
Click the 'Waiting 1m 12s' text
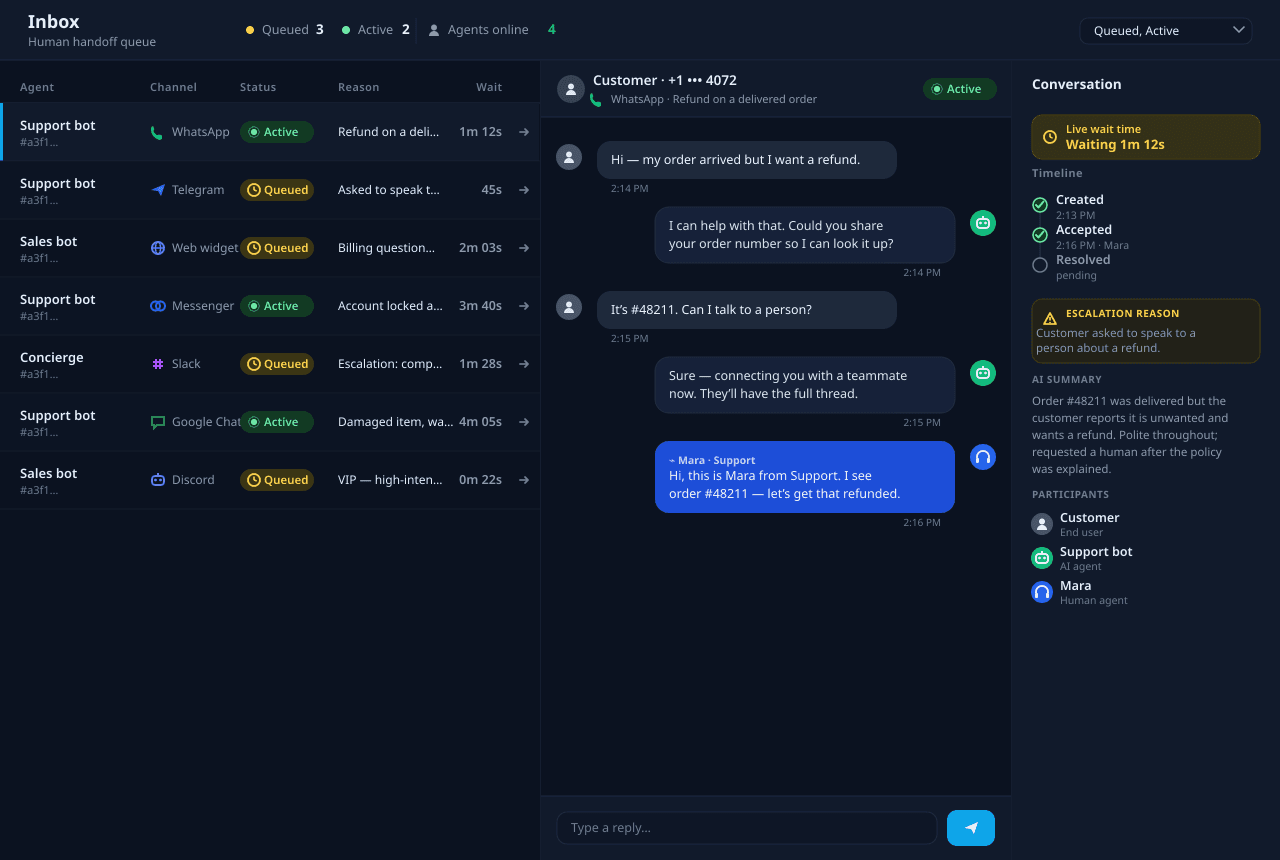click(x=1115, y=145)
